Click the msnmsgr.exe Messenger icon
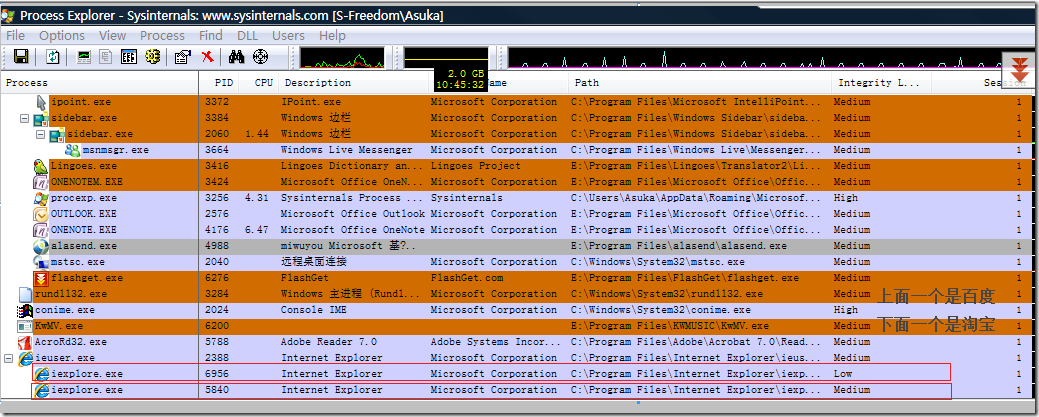The width and height of the screenshot is (1039, 417). 73,150
